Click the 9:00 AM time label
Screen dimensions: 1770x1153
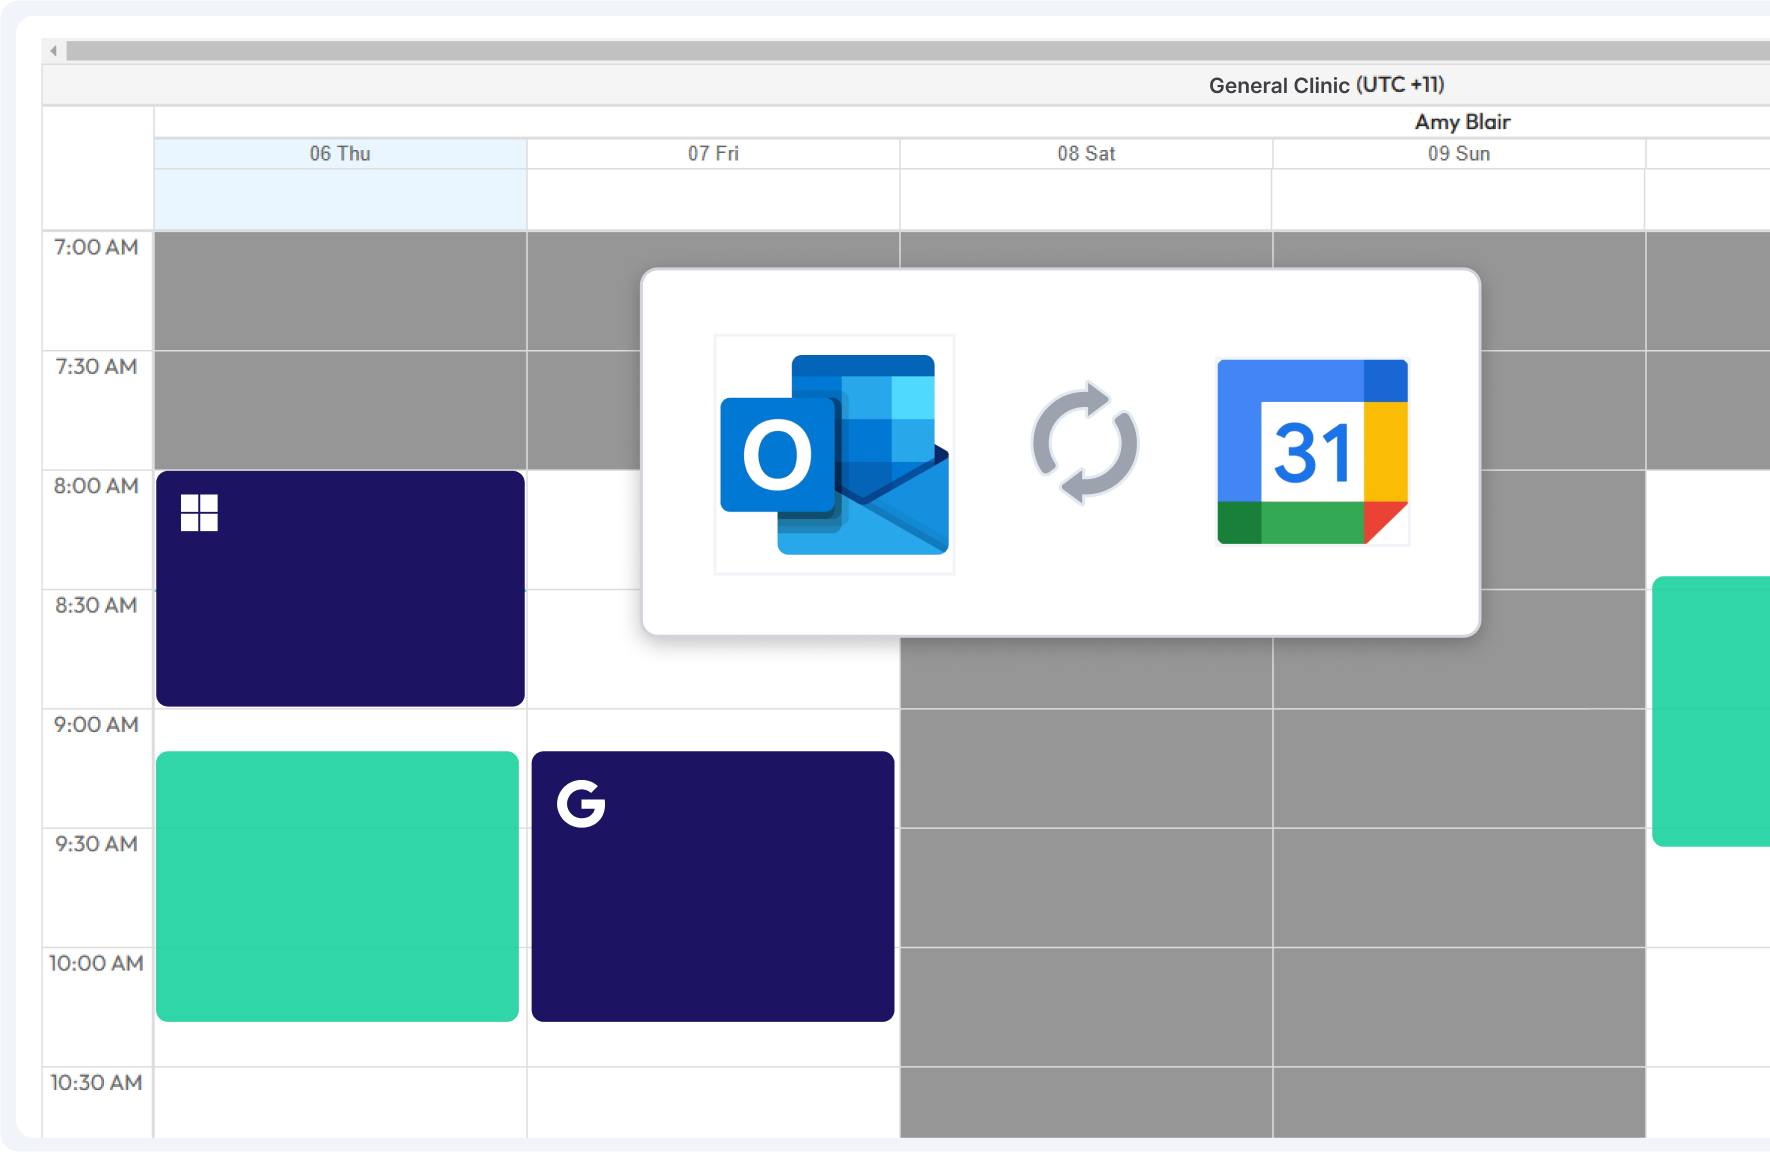(x=96, y=724)
